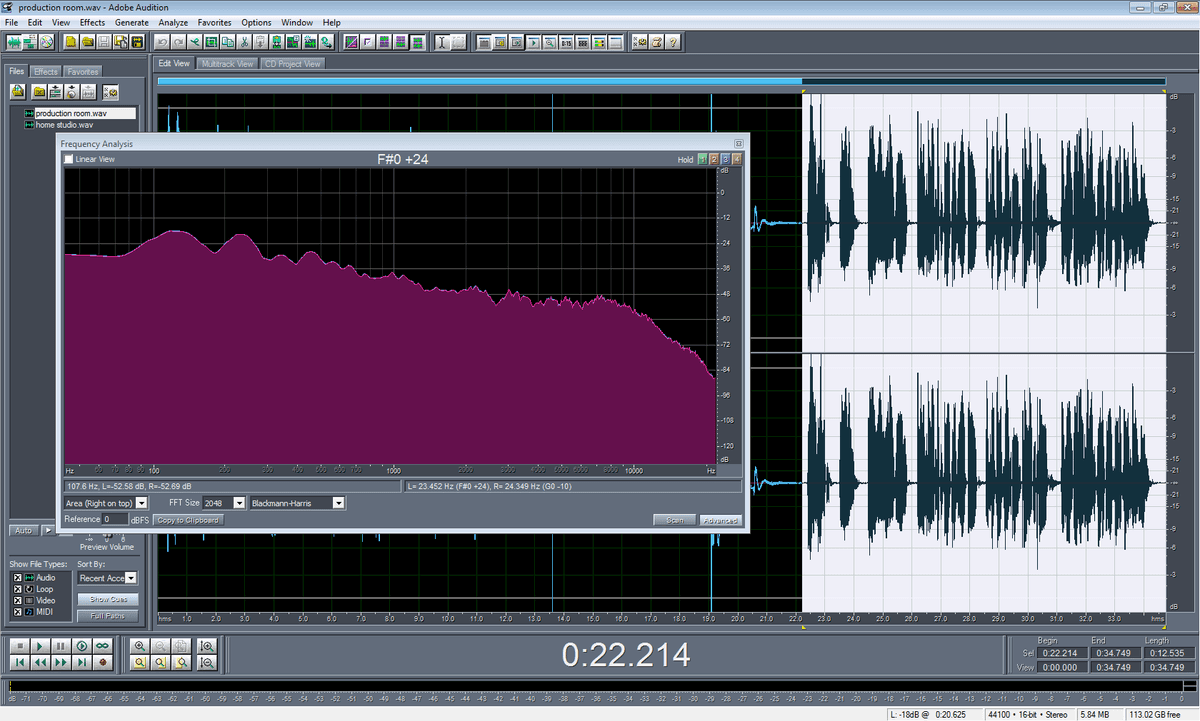
Task: Click the red Record button
Action: tap(103, 662)
